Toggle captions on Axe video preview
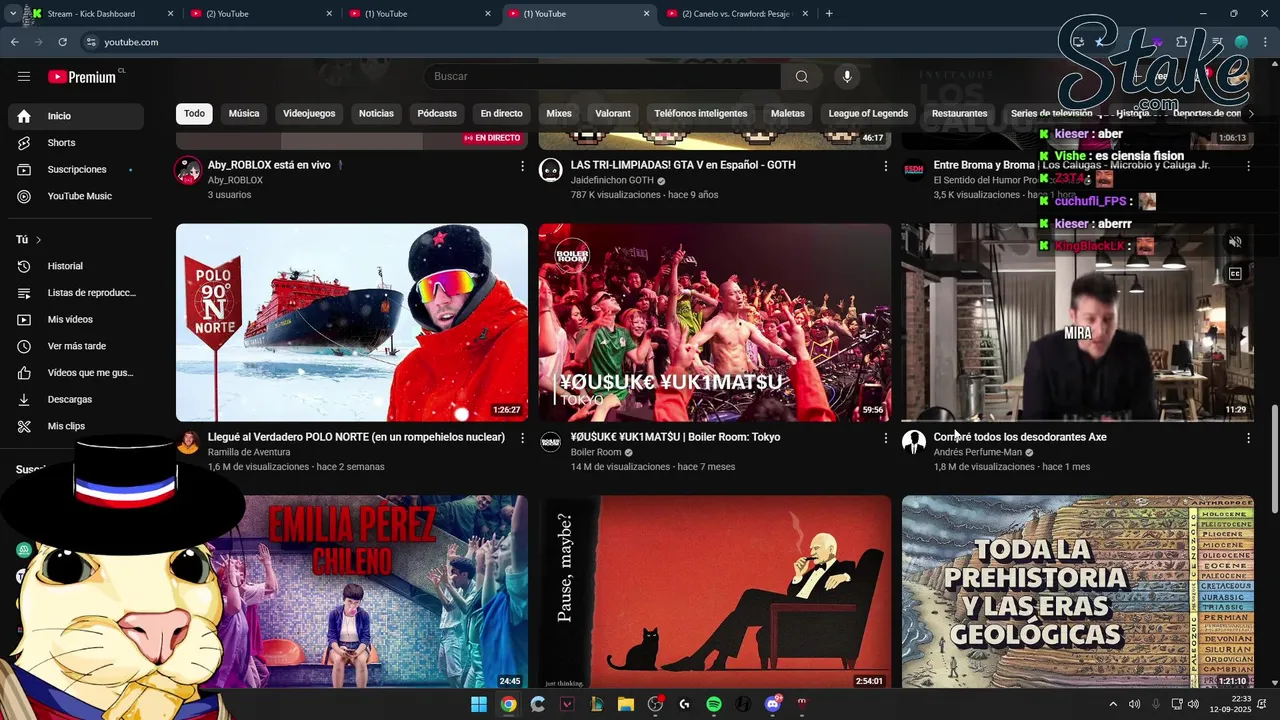This screenshot has width=1280, height=720. coord(1235,274)
